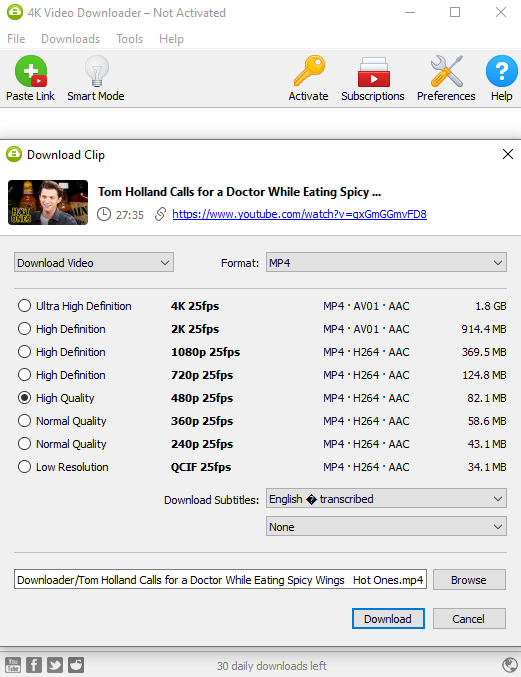Click the blue Help question mark icon
Image resolution: width=521 pixels, height=677 pixels.
[502, 71]
